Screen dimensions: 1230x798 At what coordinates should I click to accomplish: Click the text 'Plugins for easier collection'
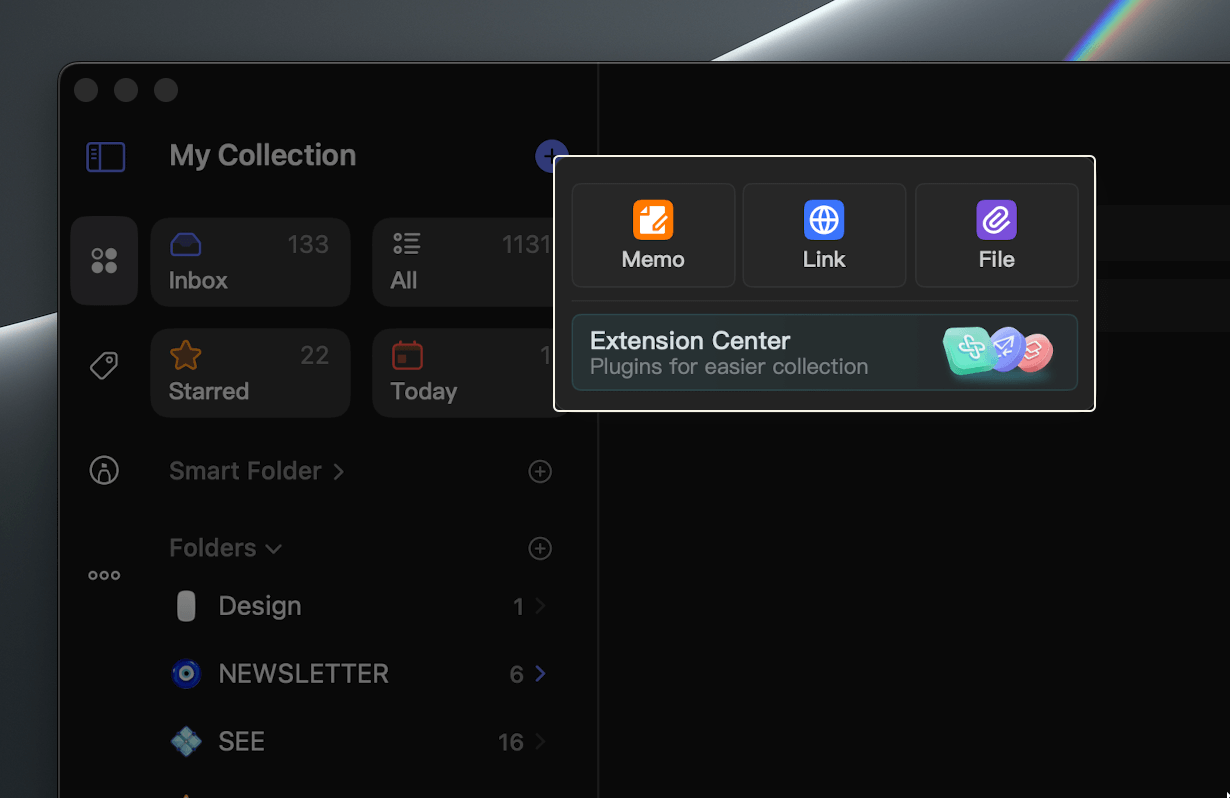click(x=729, y=367)
